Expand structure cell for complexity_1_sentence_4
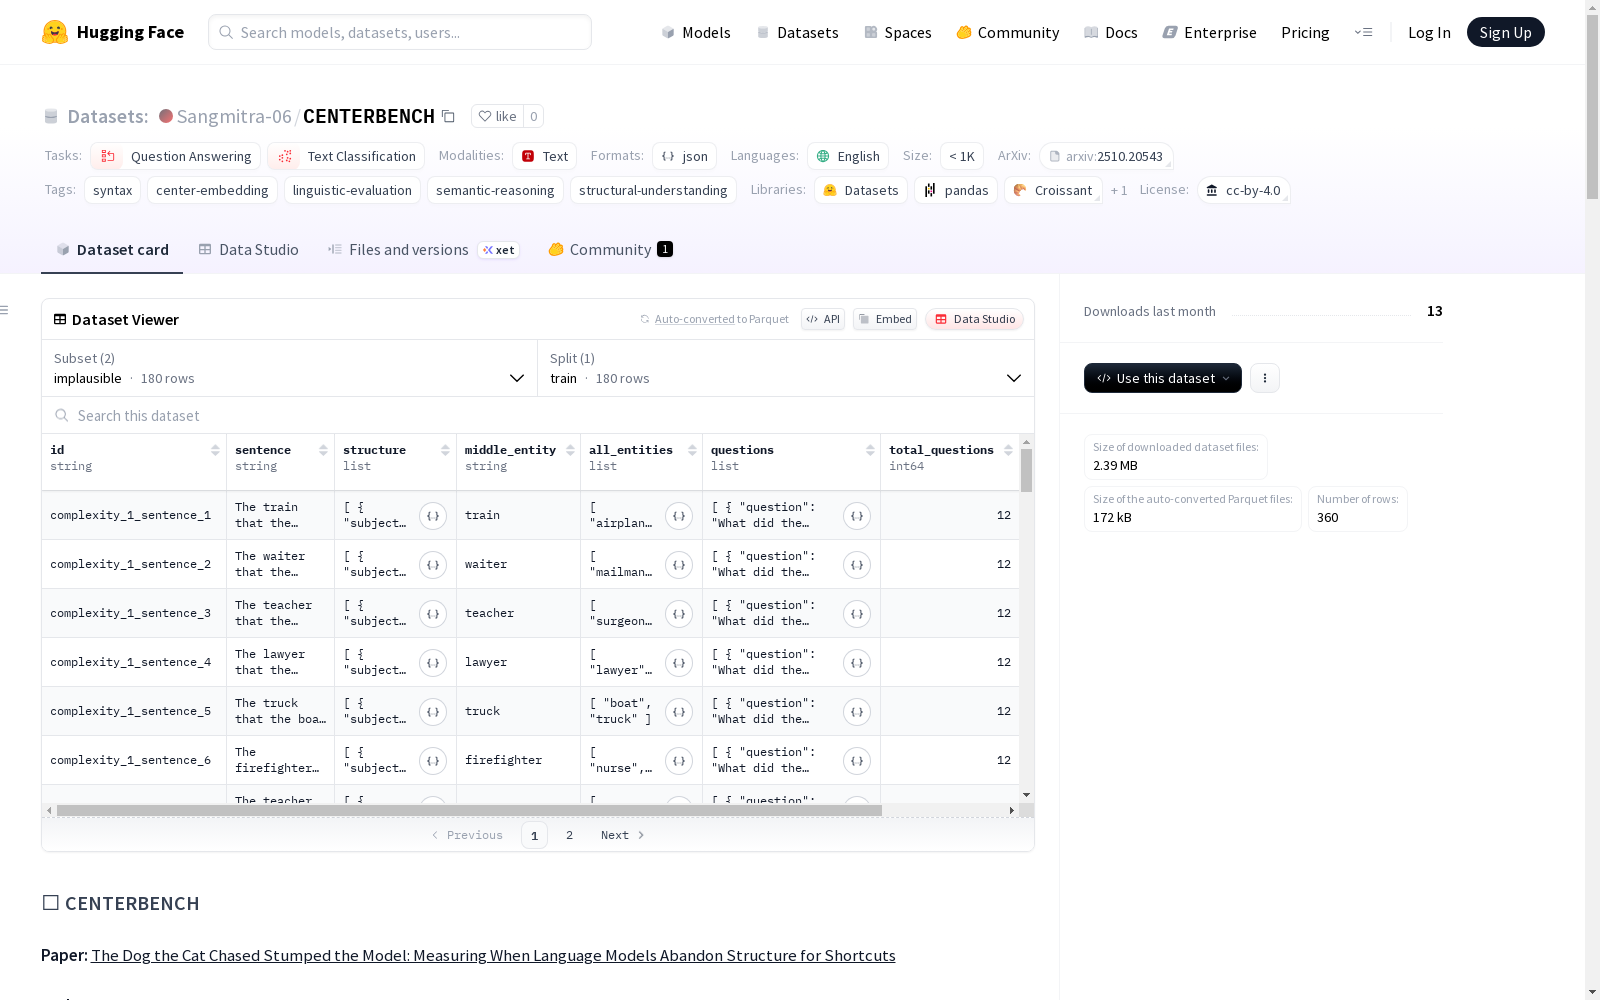The width and height of the screenshot is (1600, 1000). pos(433,663)
